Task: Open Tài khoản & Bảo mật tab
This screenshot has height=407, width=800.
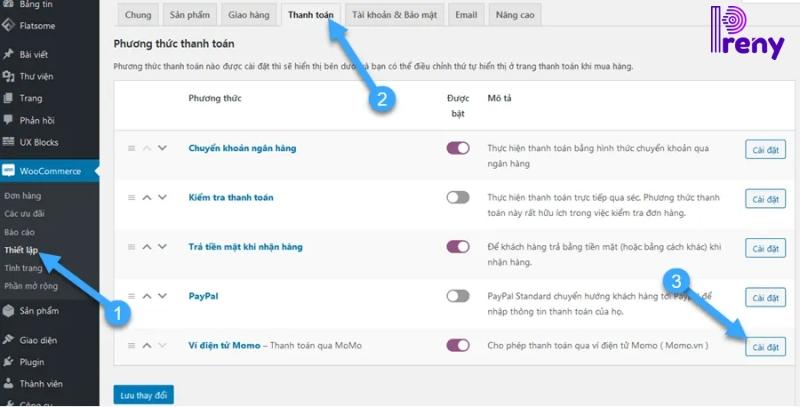Action: coord(394,15)
